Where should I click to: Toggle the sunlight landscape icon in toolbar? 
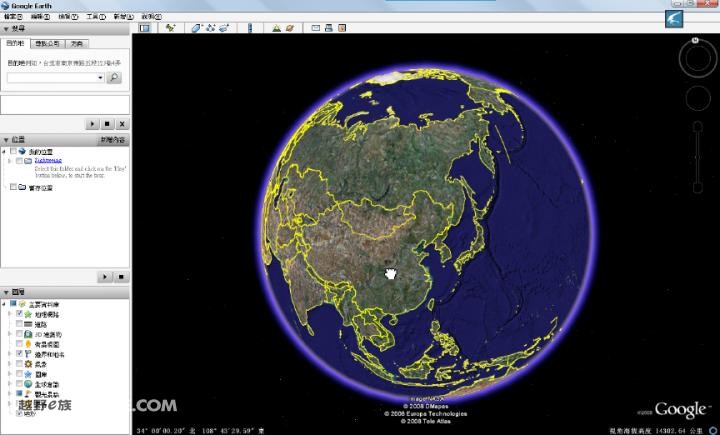(276, 28)
